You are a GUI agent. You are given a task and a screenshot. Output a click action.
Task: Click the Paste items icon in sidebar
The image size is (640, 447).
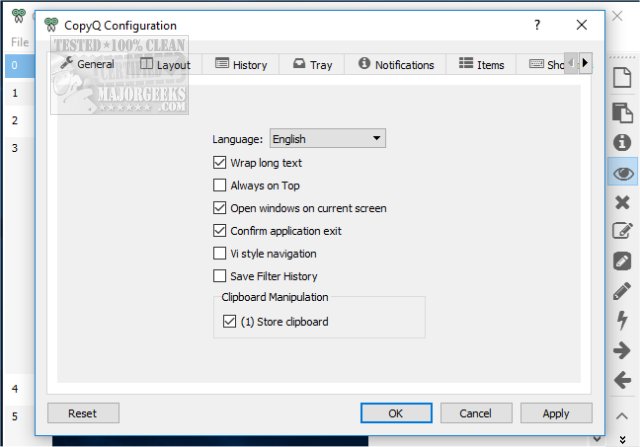pyautogui.click(x=622, y=112)
